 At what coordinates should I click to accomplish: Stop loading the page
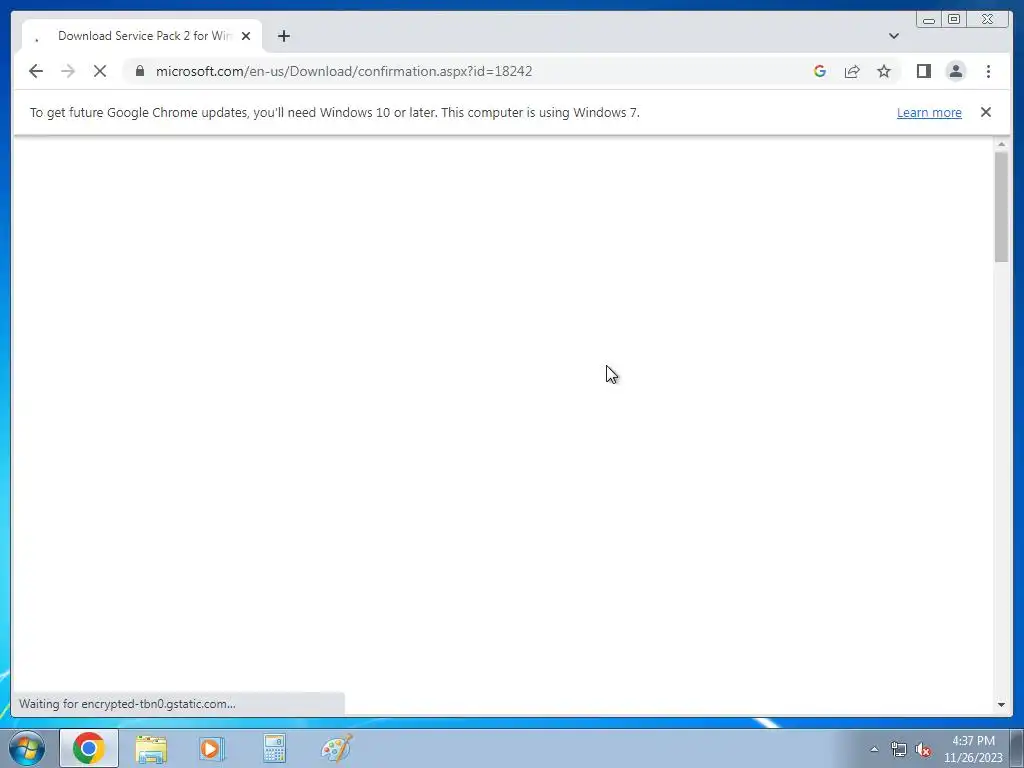[100, 71]
